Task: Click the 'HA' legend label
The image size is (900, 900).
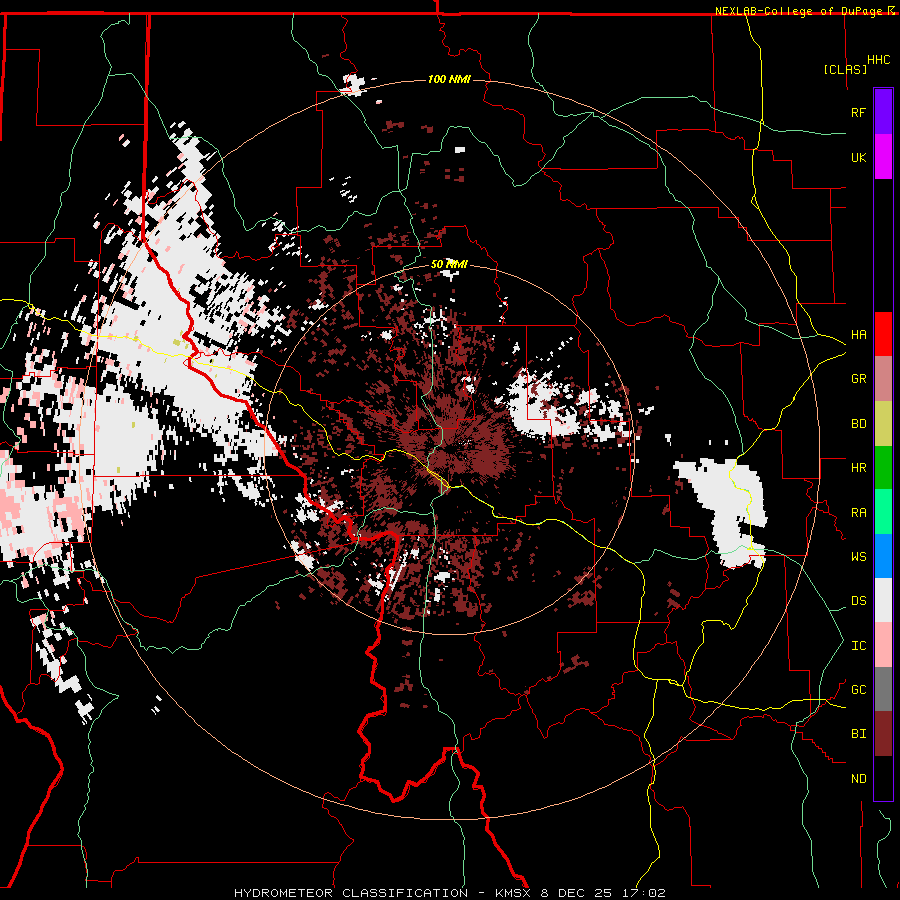Action: [859, 335]
